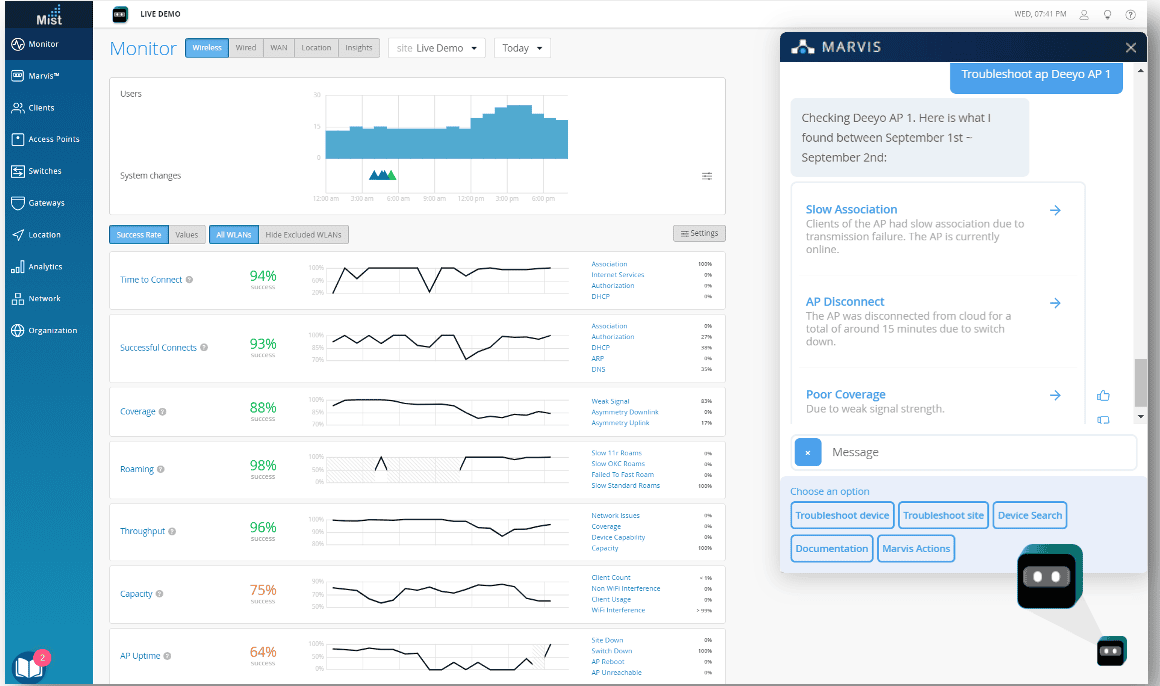
Task: Go to Clients in the sidebar
Action: (x=49, y=108)
